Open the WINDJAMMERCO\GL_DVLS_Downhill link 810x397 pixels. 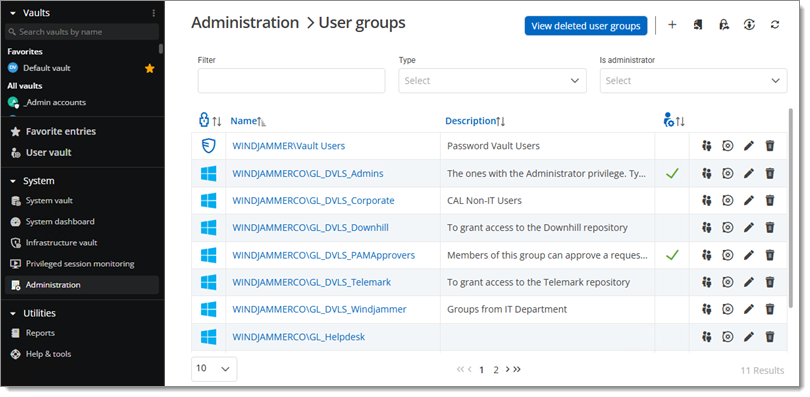(310, 228)
